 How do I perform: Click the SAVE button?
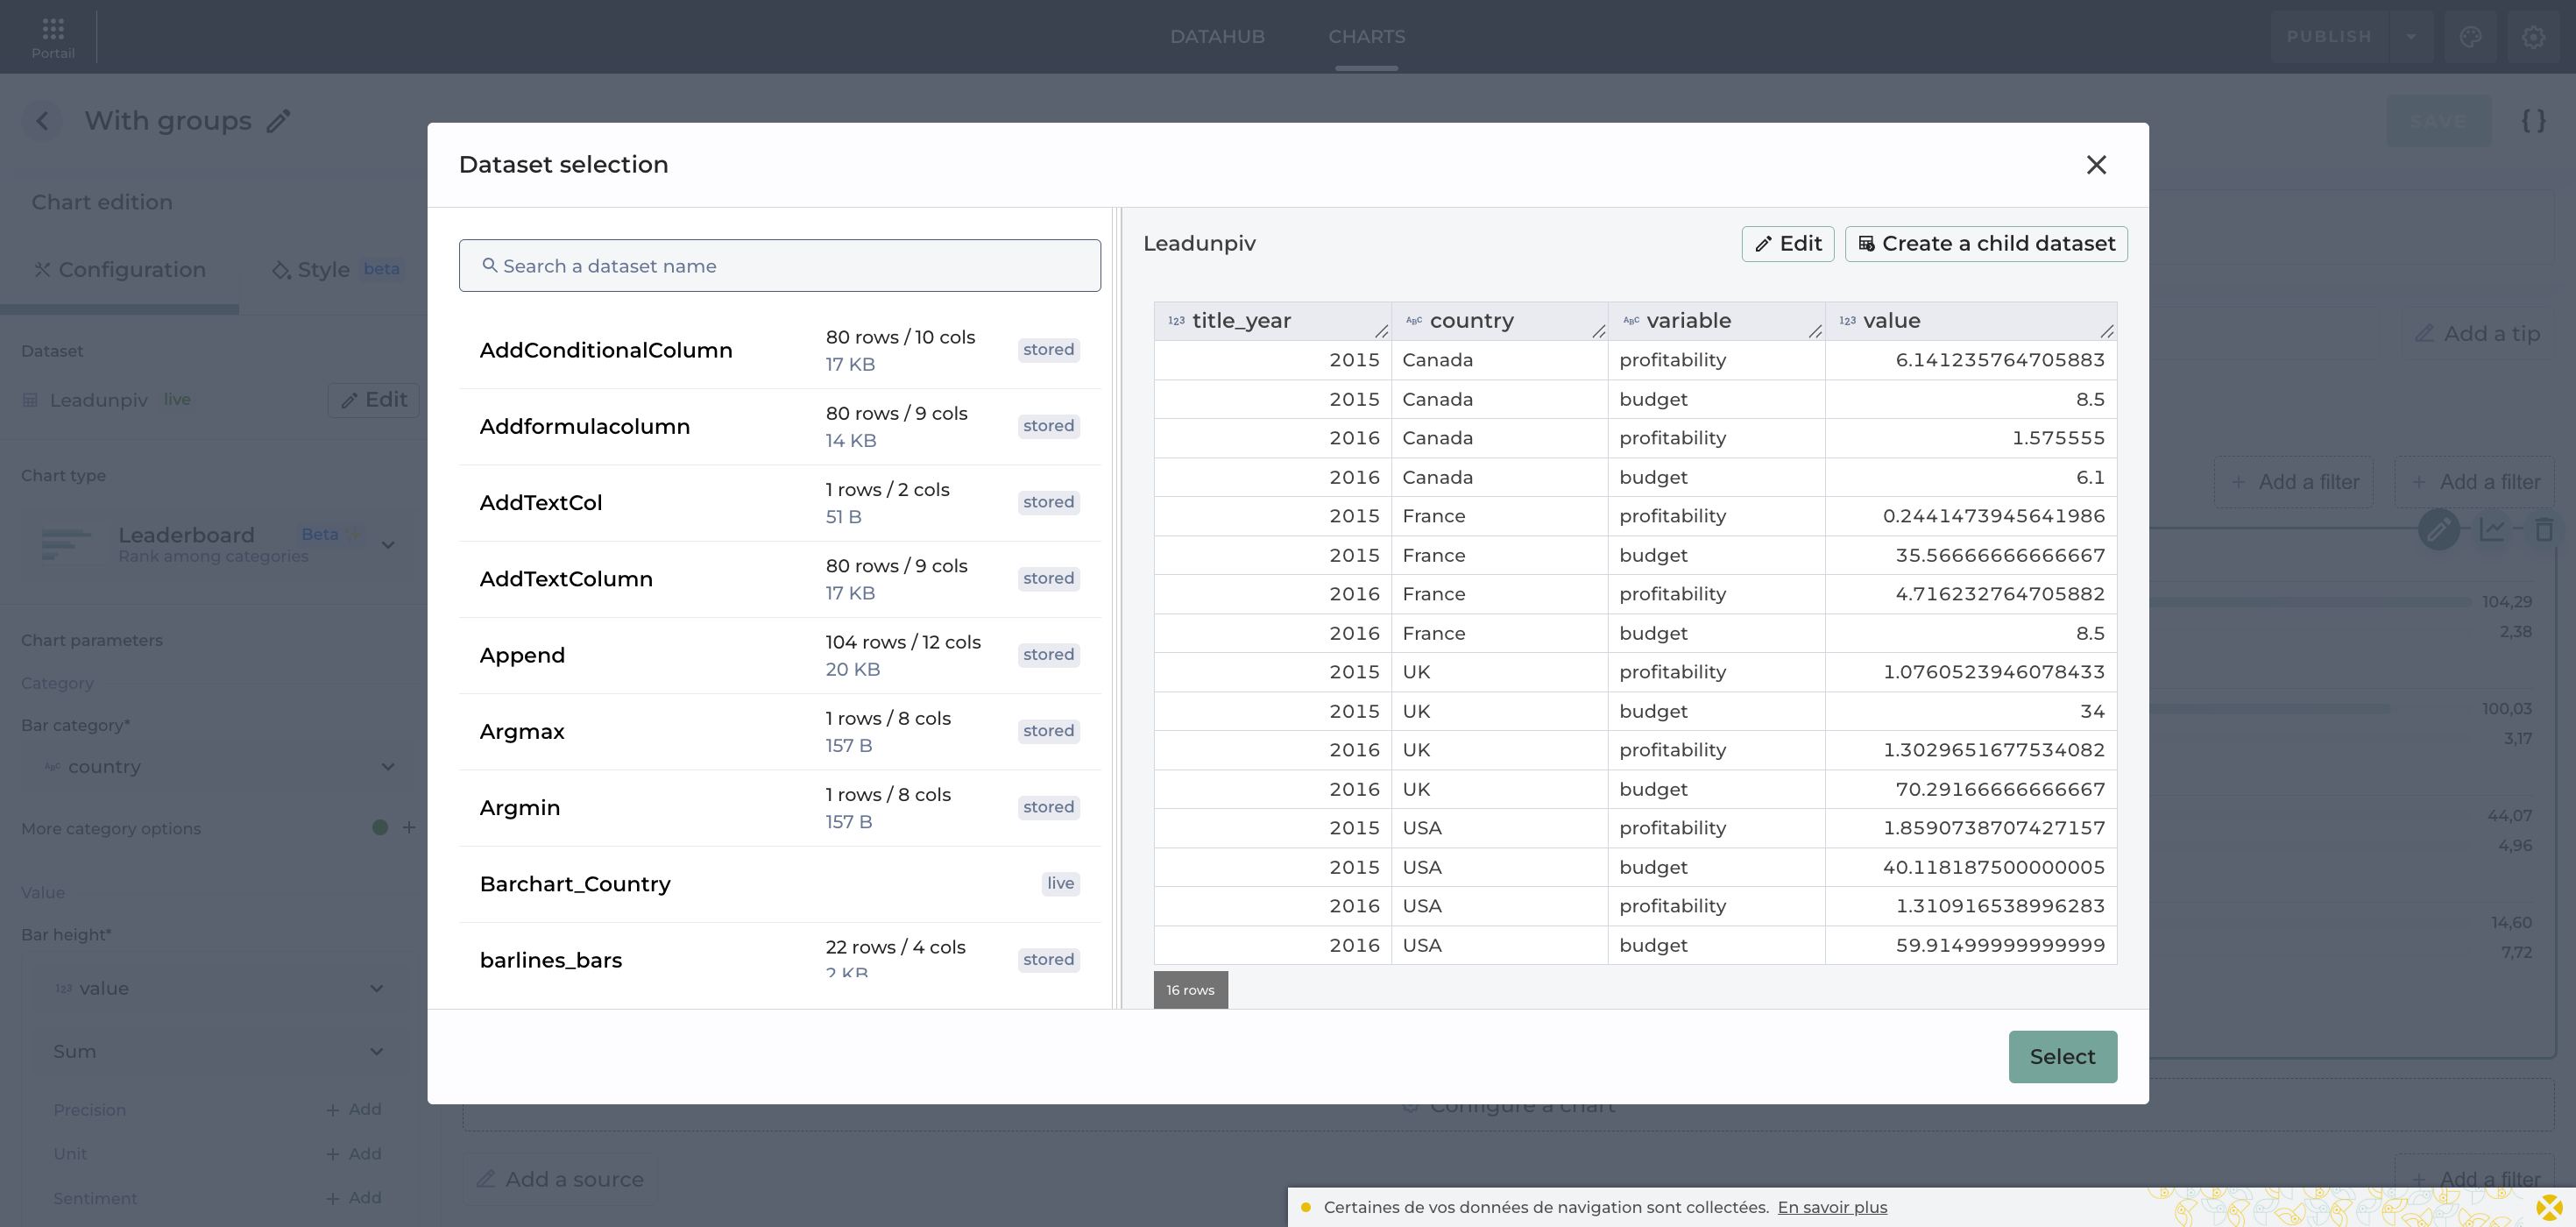(x=2438, y=121)
